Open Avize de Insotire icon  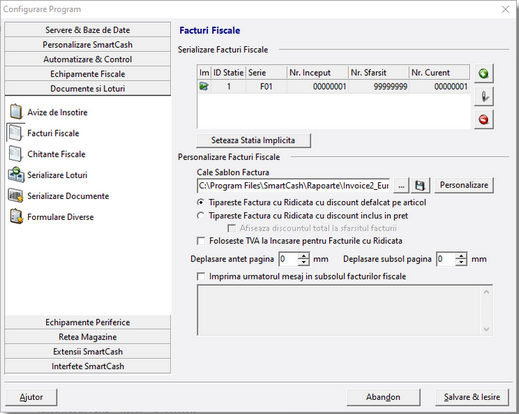(16, 112)
